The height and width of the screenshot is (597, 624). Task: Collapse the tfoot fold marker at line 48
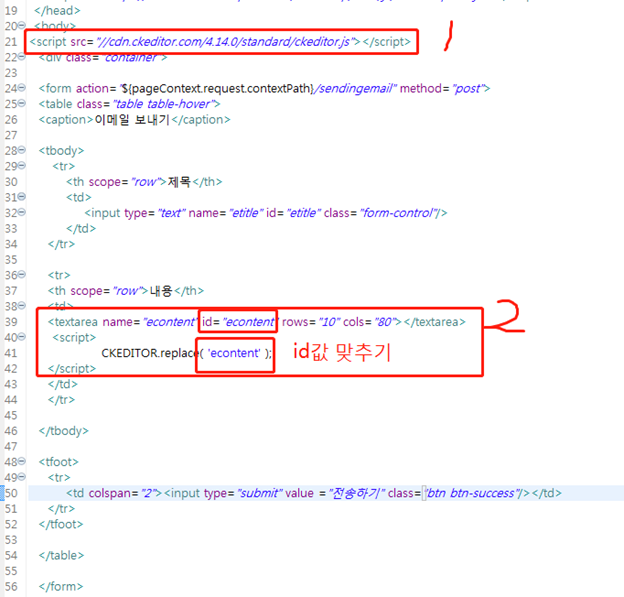(x=22, y=461)
